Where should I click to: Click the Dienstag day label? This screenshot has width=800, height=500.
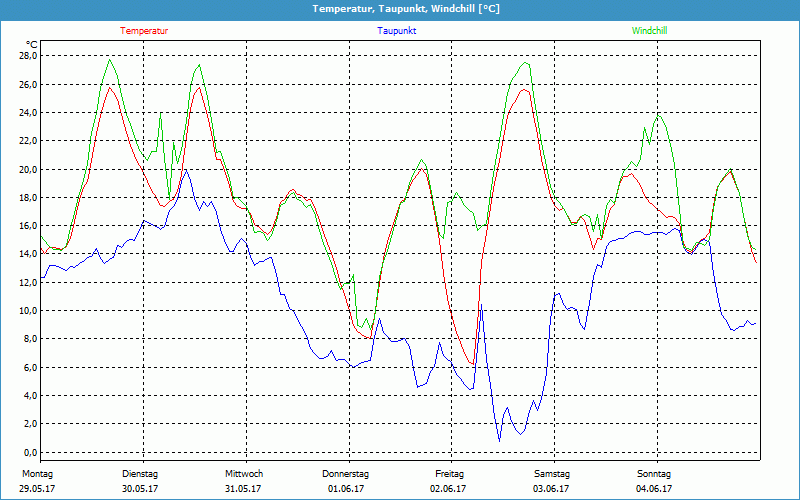140,474
